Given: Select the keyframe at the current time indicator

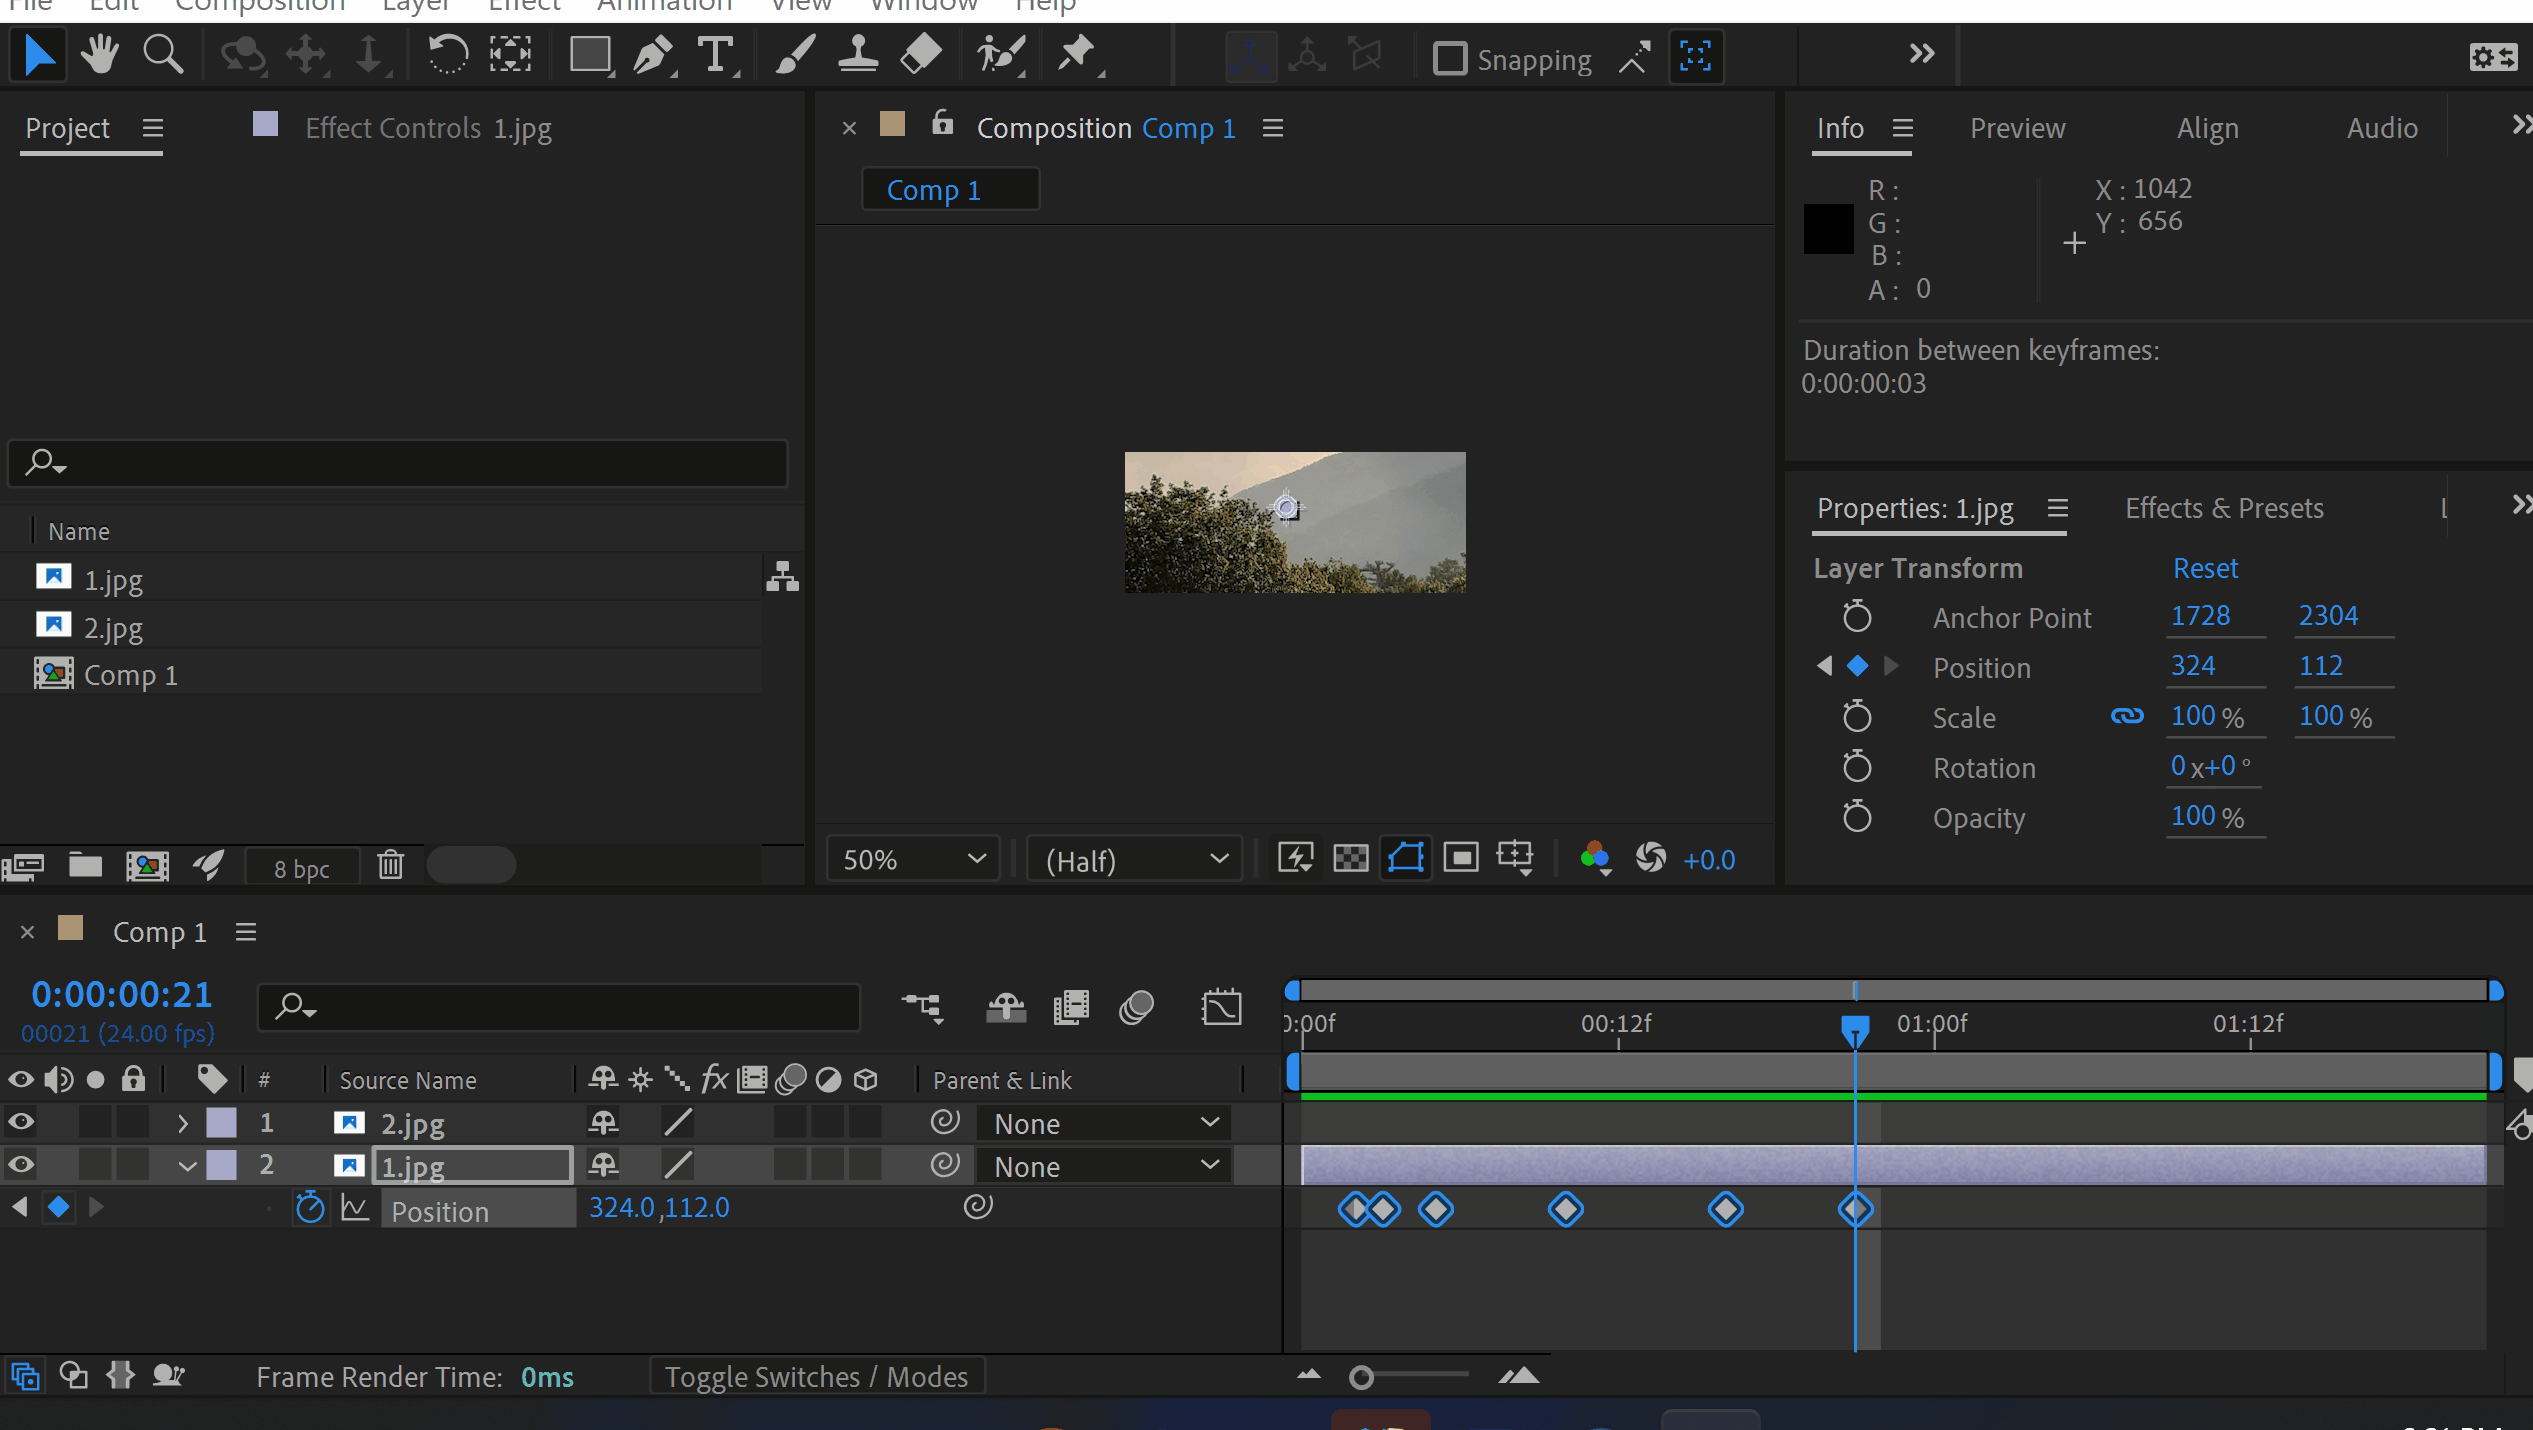Looking at the screenshot, I should pyautogui.click(x=1855, y=1208).
